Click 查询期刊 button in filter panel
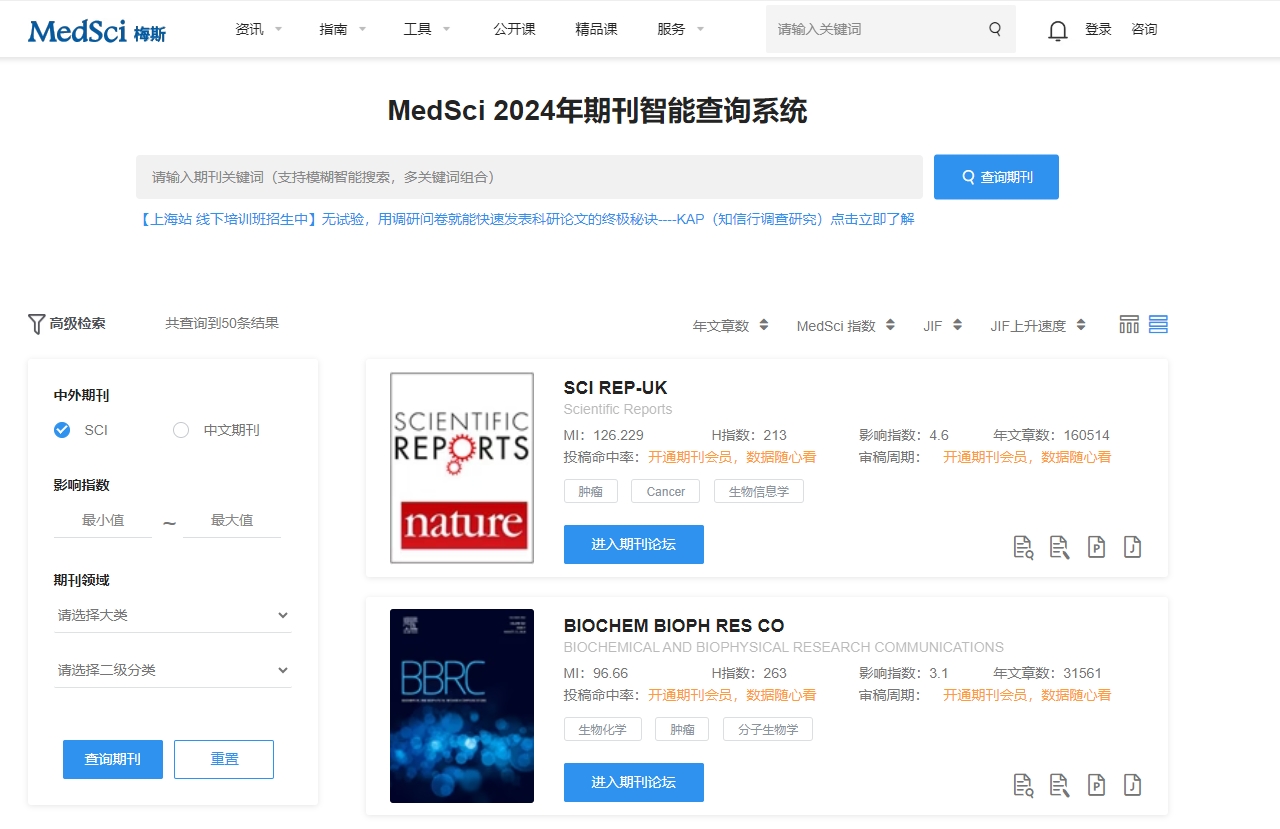 (x=113, y=759)
